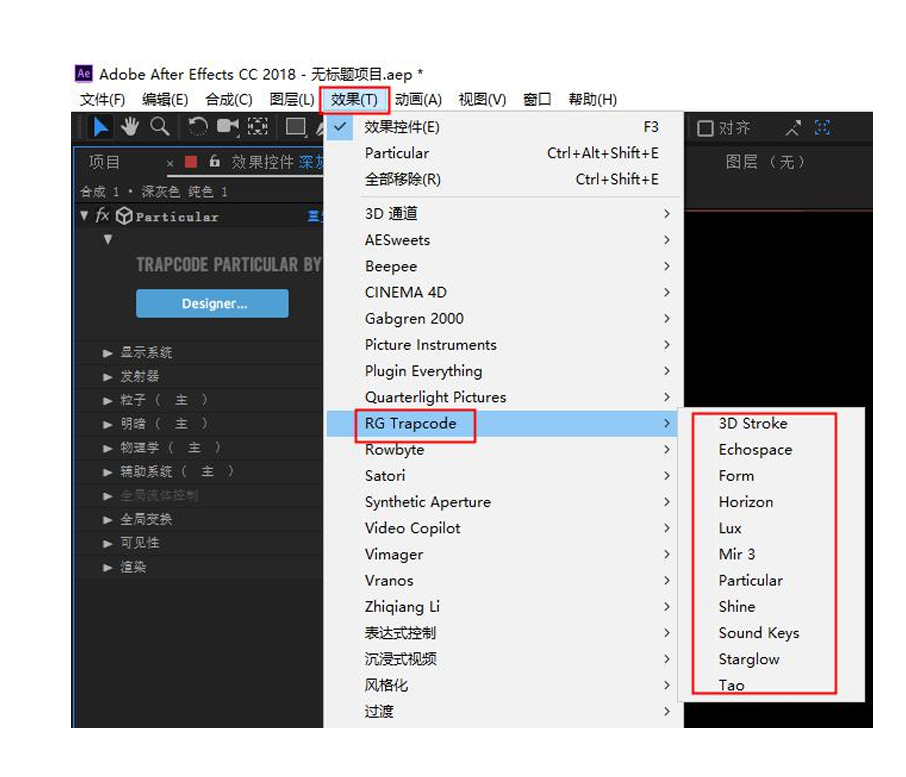The width and height of the screenshot is (906, 777).
Task: Select the Camera tool
Action: coord(228,127)
